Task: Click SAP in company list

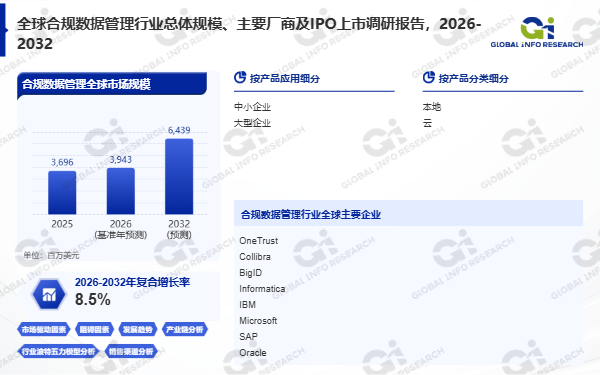Action: click(x=248, y=337)
